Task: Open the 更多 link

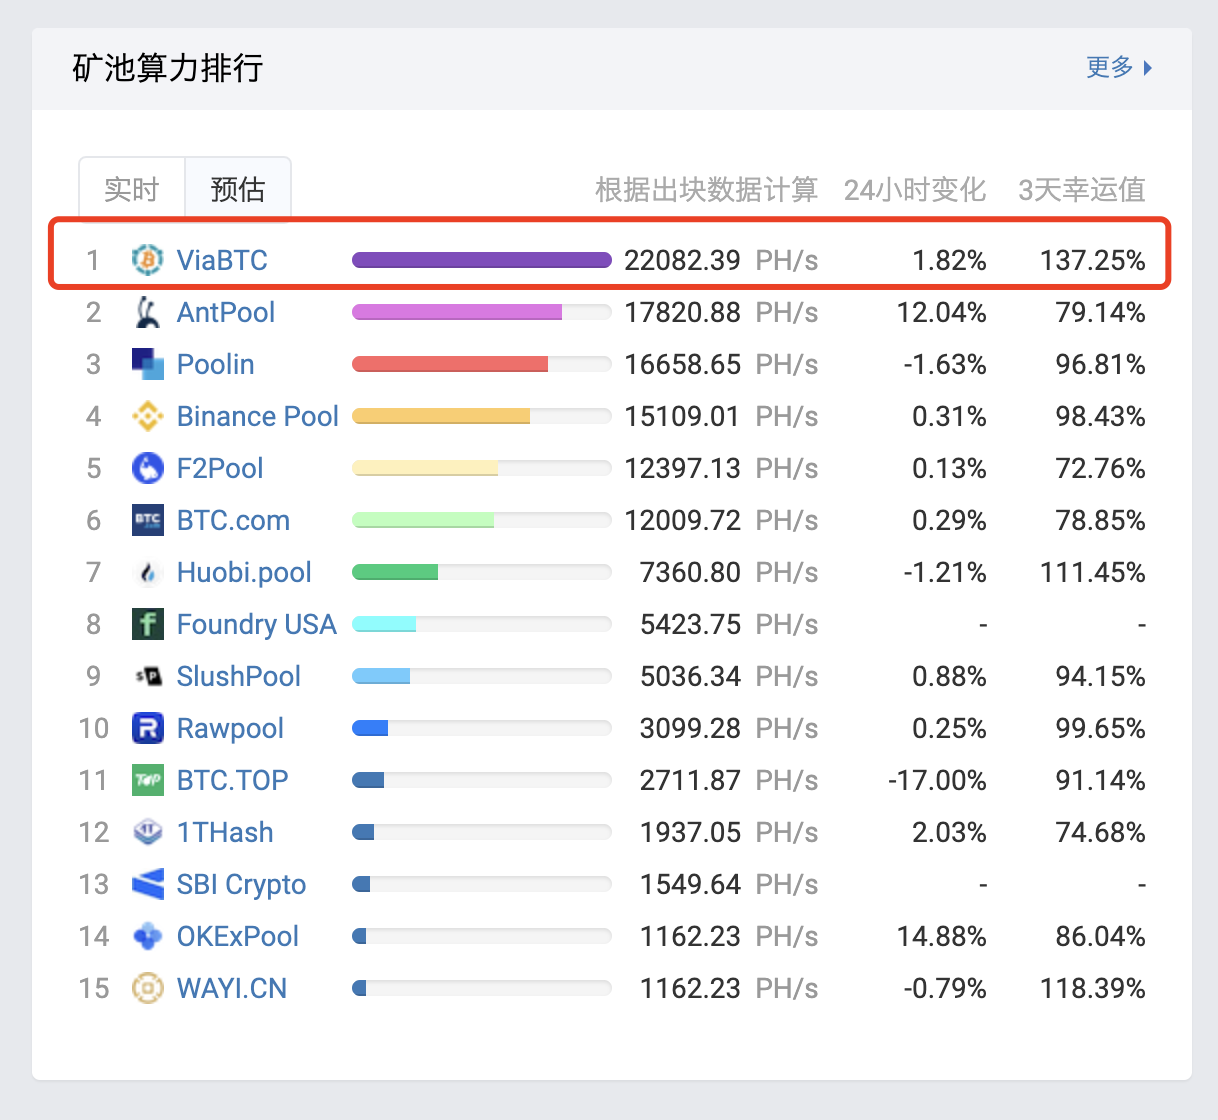Action: click(1119, 67)
